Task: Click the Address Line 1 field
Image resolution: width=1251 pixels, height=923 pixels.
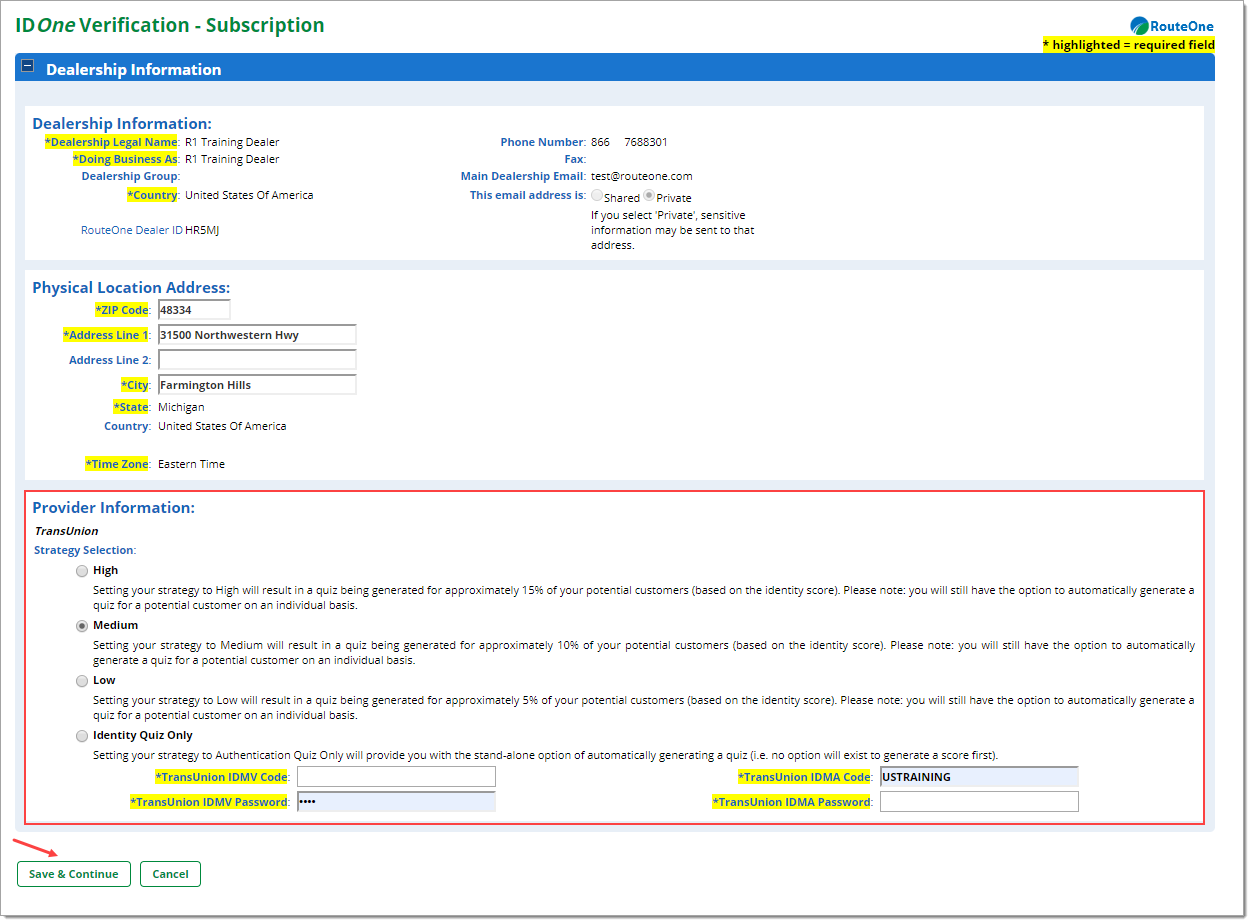Action: (257, 335)
